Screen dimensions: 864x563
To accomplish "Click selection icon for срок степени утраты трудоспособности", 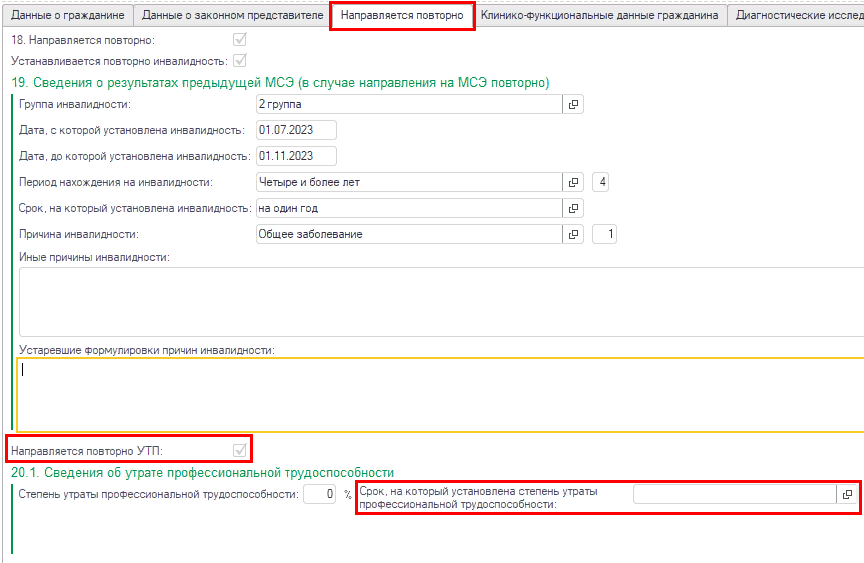I will (x=846, y=494).
